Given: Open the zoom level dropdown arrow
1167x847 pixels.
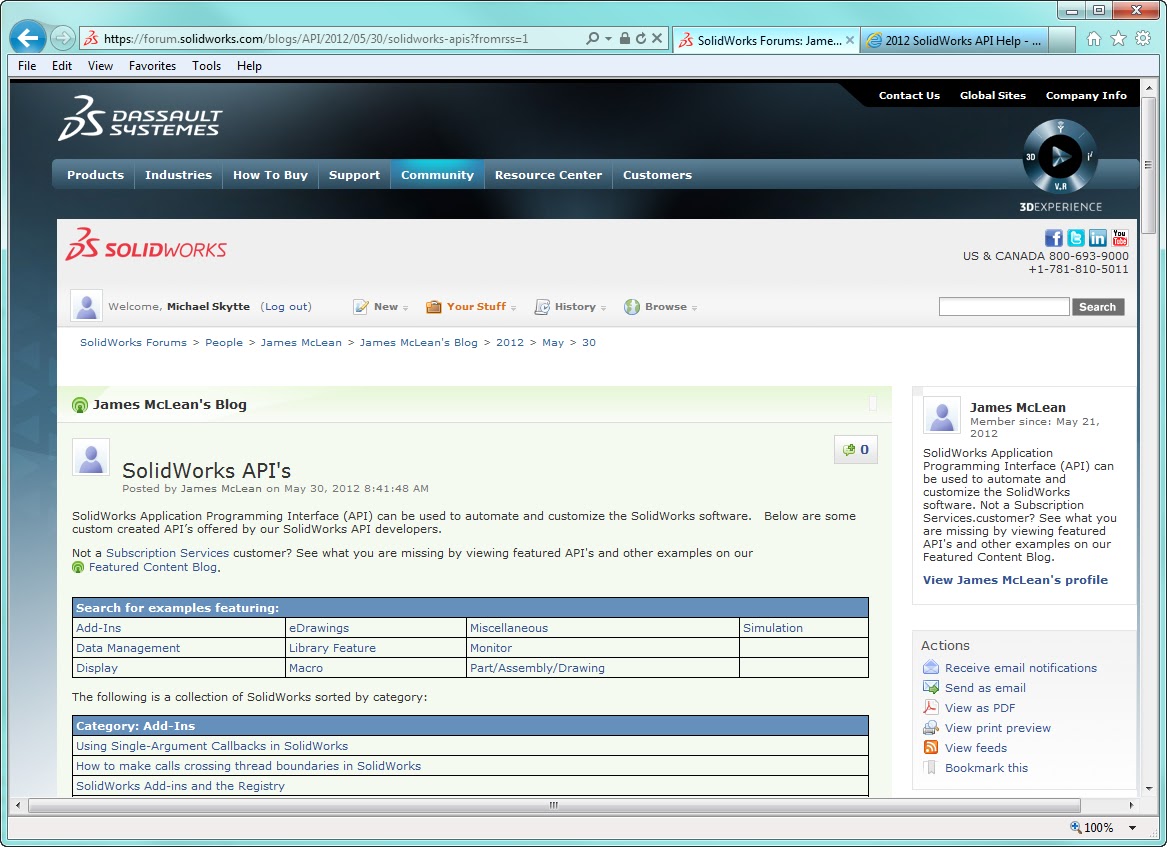Looking at the screenshot, I should [1133, 828].
